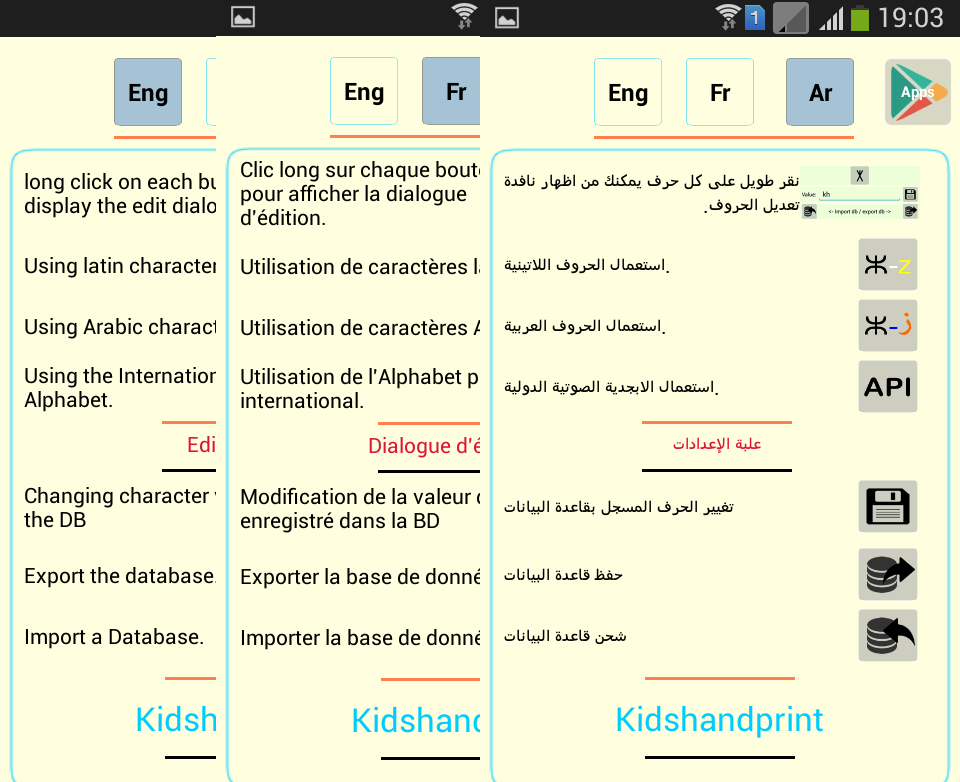Tap the picture notification icon in right screen status bar
Image resolution: width=960 pixels, height=782 pixels.
507,18
